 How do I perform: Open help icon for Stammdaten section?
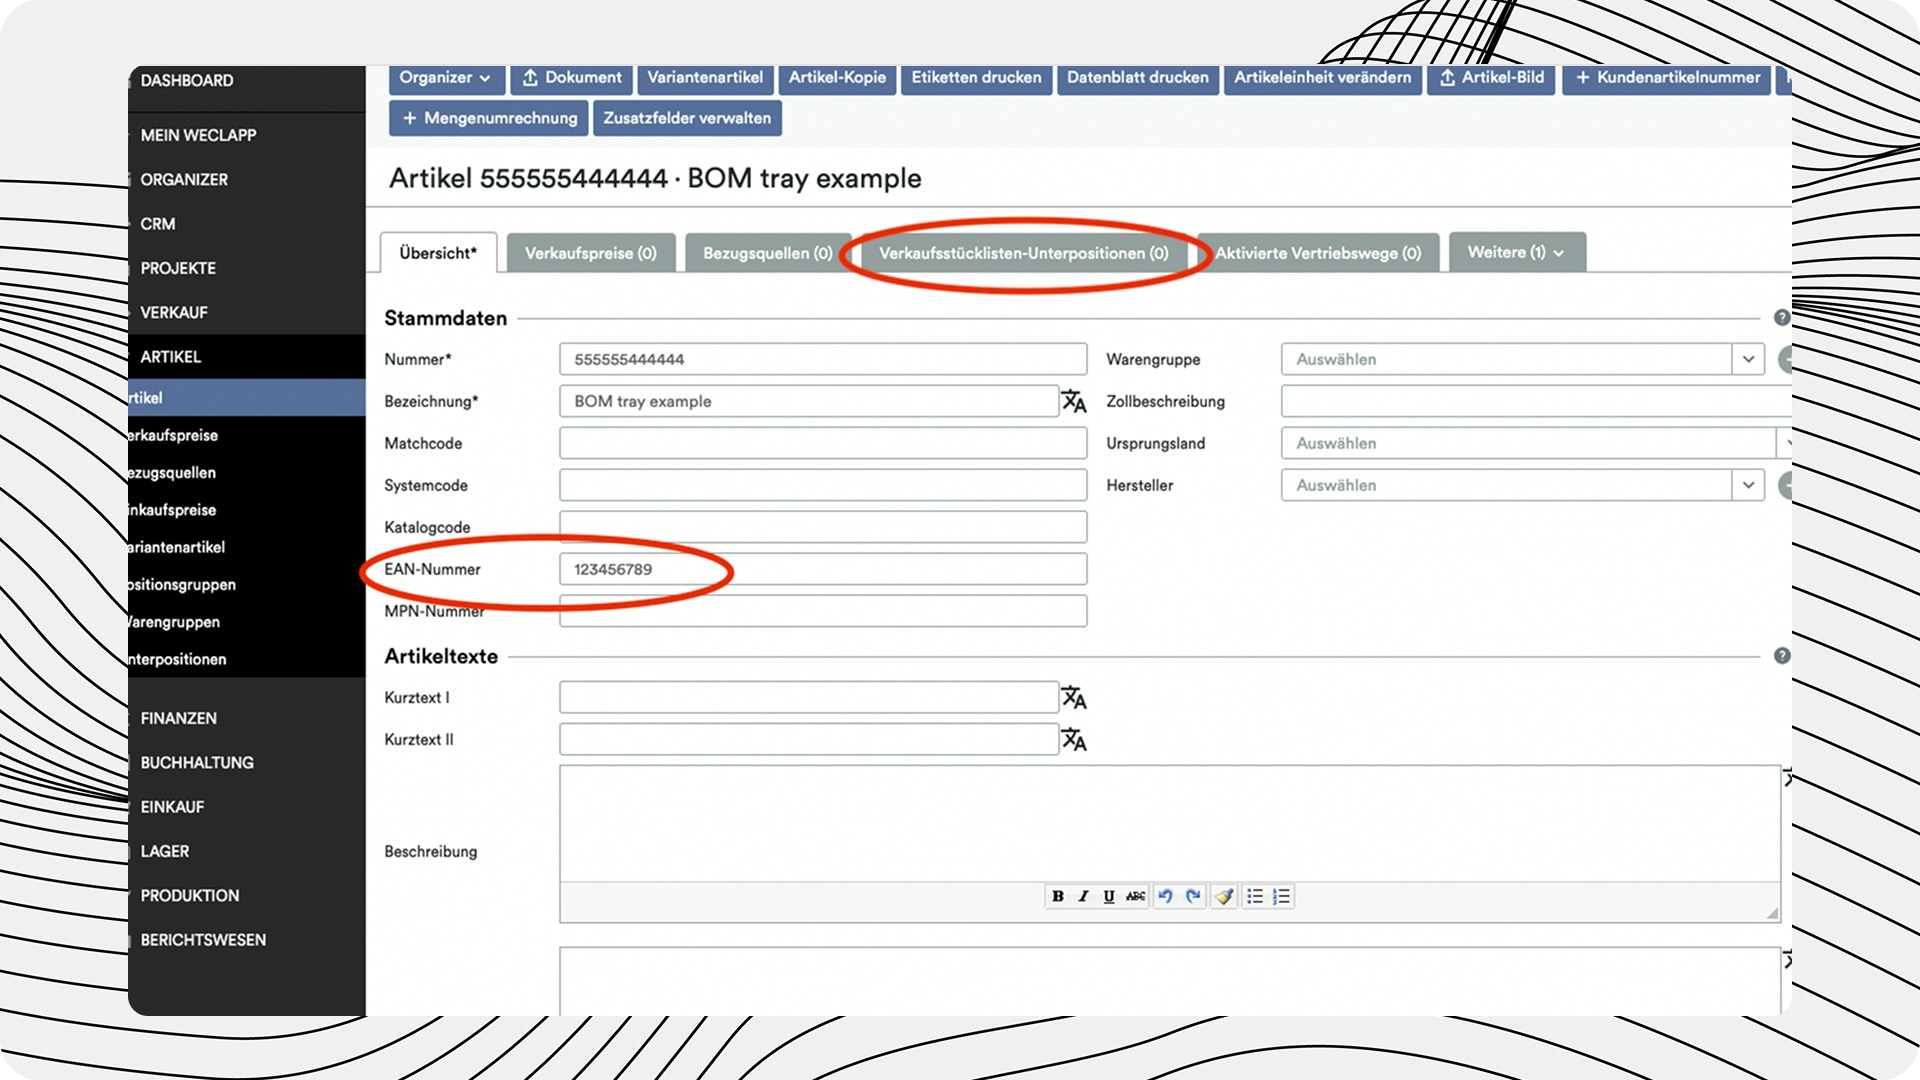click(x=1782, y=317)
